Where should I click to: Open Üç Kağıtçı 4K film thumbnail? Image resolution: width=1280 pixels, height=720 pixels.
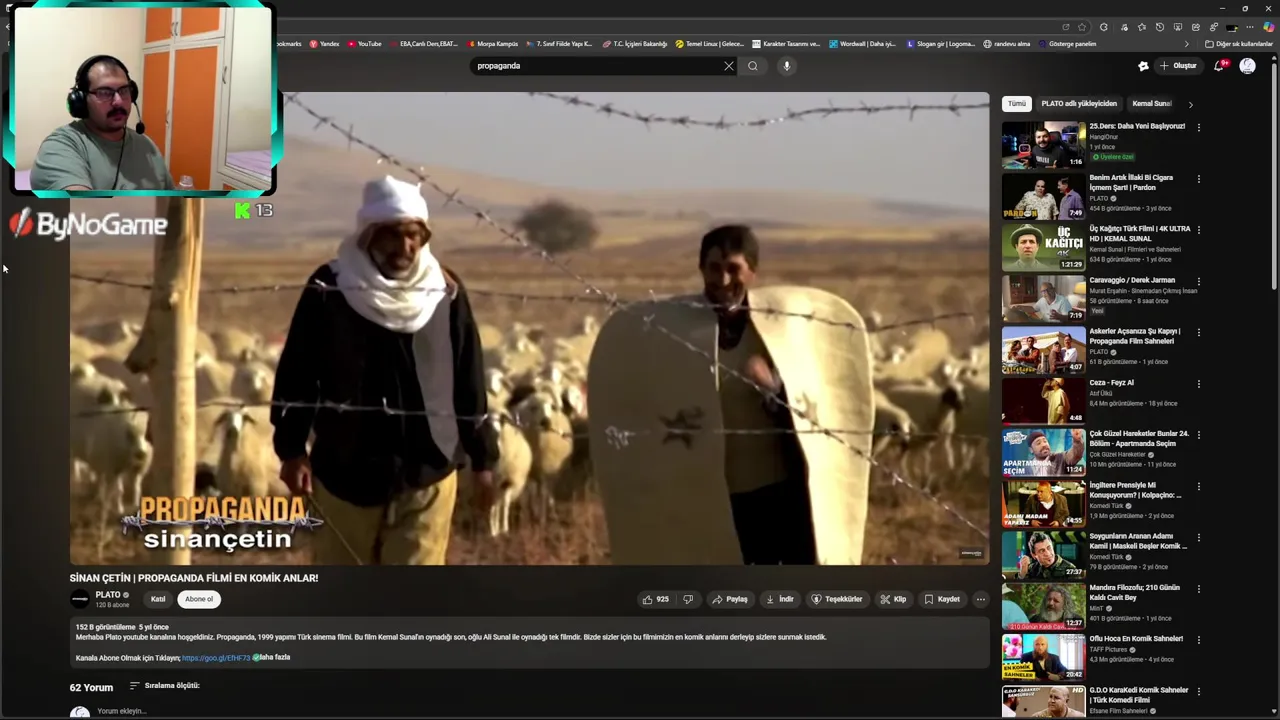(1043, 247)
